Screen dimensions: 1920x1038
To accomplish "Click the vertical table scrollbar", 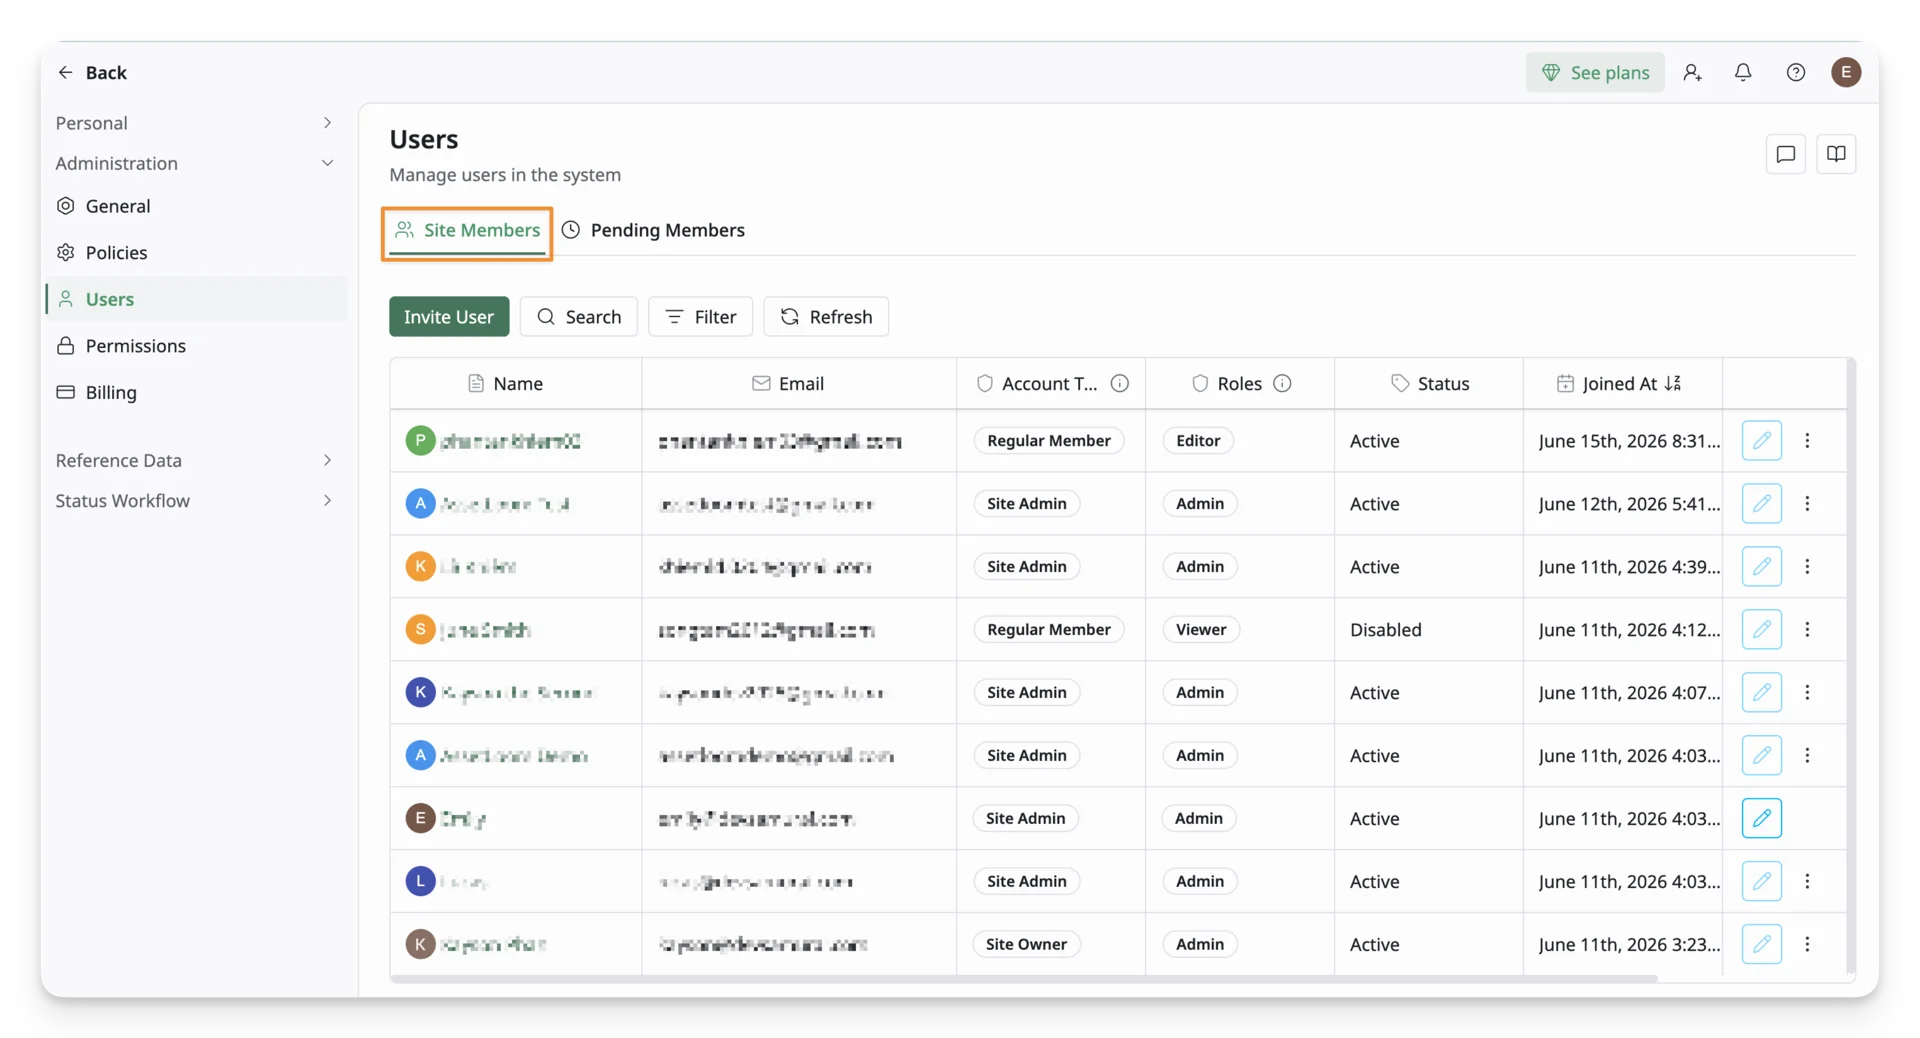I will [1851, 665].
